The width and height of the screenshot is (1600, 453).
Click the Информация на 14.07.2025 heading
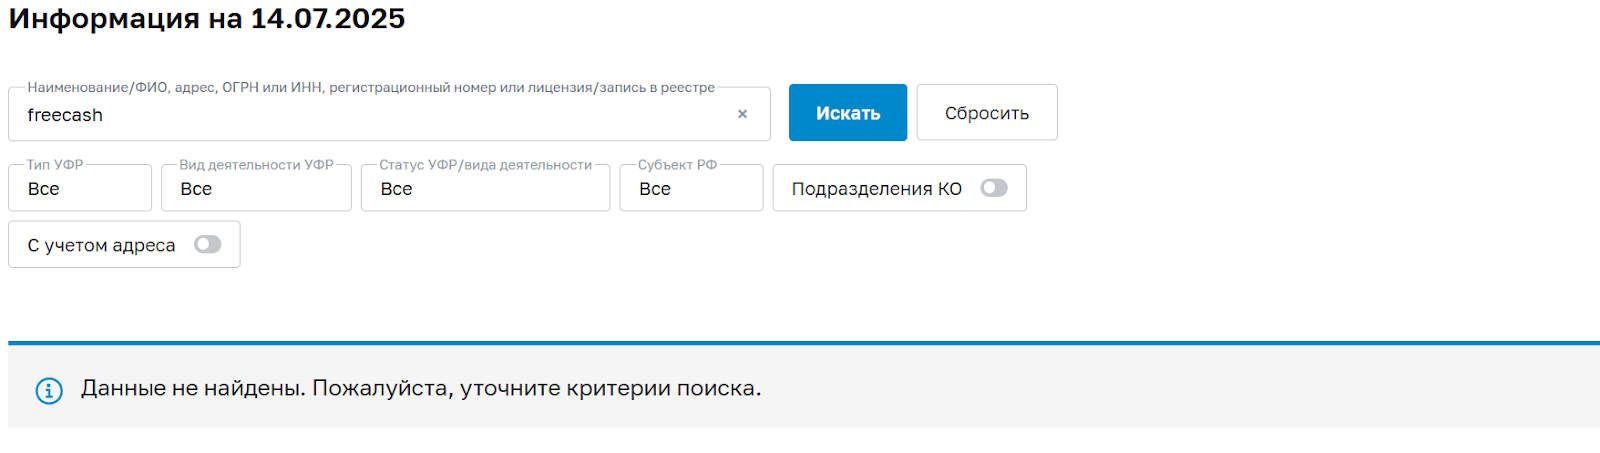(x=207, y=19)
